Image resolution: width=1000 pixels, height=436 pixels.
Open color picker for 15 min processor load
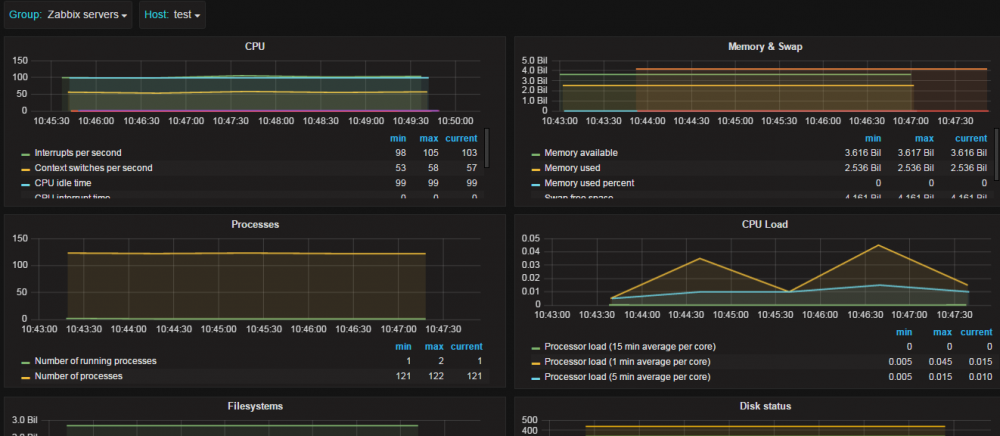[x=536, y=348]
